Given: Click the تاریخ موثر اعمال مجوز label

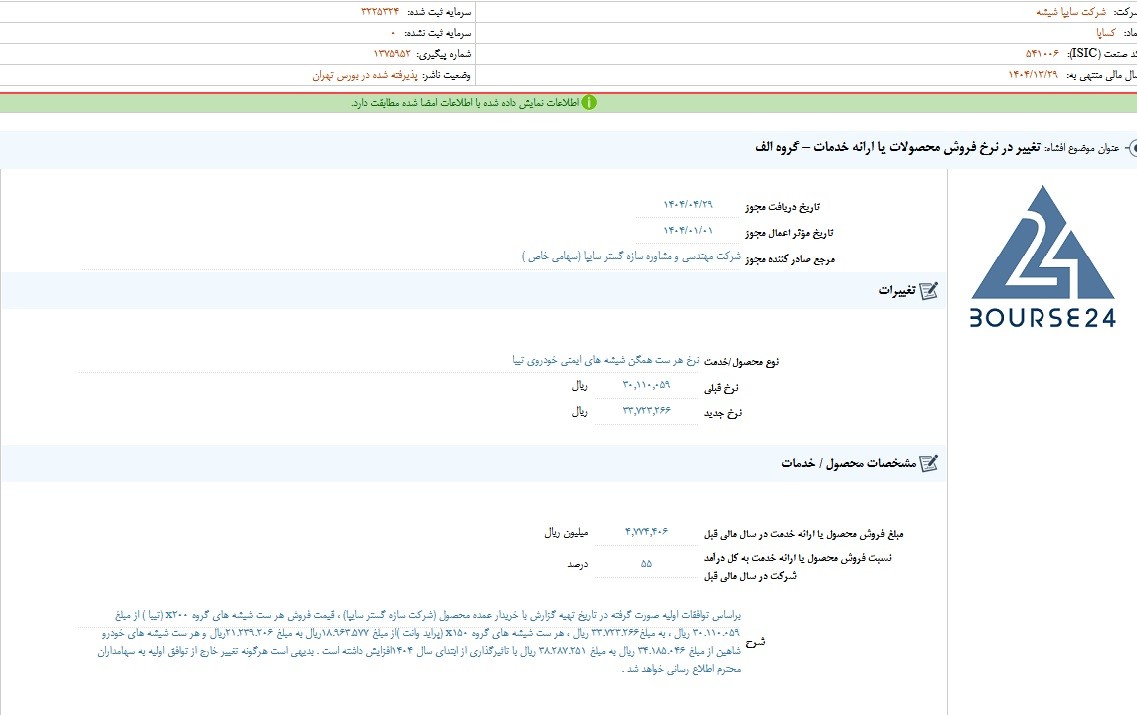Looking at the screenshot, I should (789, 233).
